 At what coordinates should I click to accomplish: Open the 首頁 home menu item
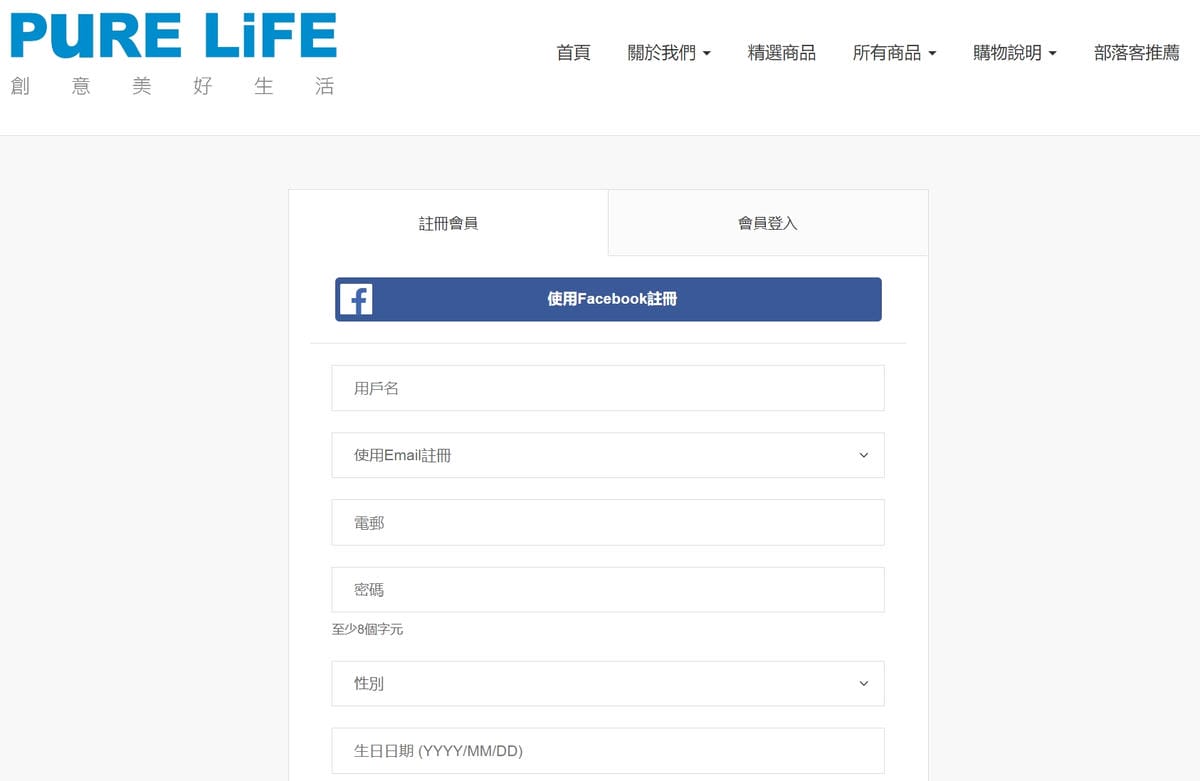573,53
